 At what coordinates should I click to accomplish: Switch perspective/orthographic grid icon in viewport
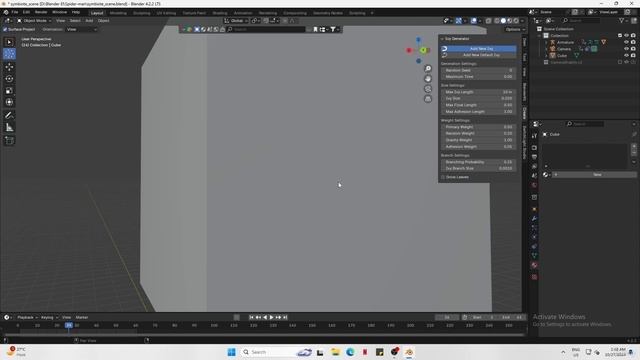[x=428, y=99]
